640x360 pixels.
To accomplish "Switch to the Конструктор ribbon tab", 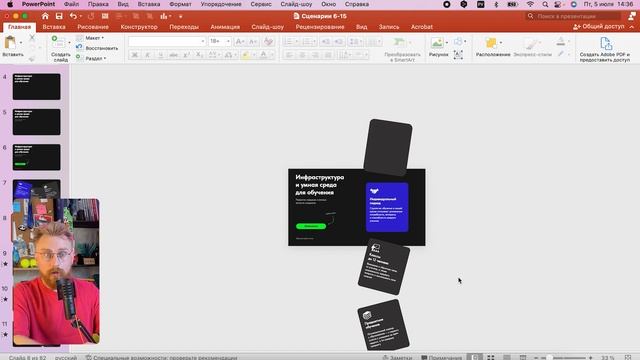I will click(x=139, y=27).
